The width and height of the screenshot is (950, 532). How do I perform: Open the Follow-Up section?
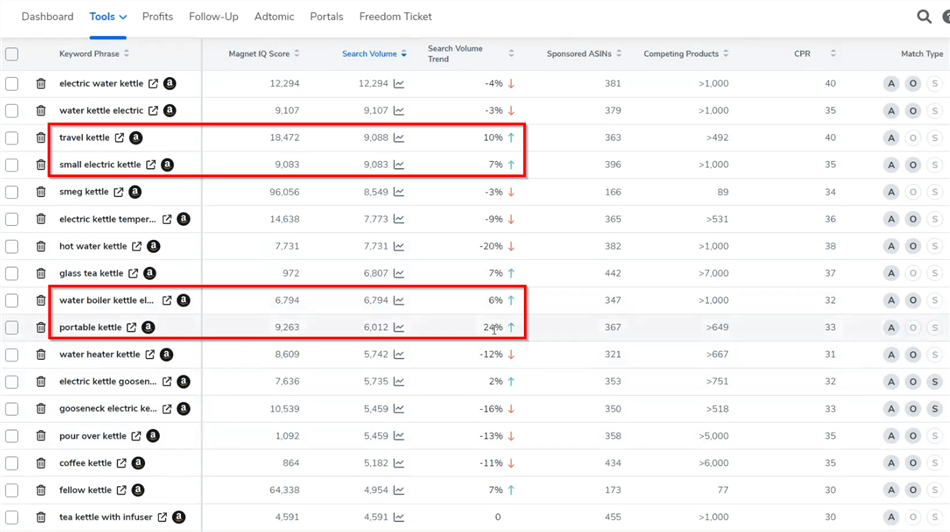pyautogui.click(x=213, y=17)
